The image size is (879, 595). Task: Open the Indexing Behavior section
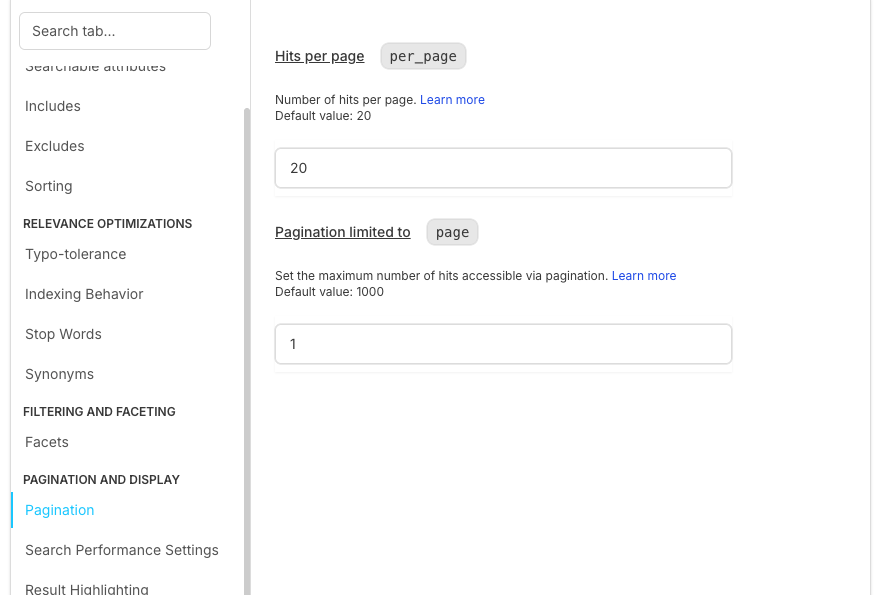tap(84, 294)
